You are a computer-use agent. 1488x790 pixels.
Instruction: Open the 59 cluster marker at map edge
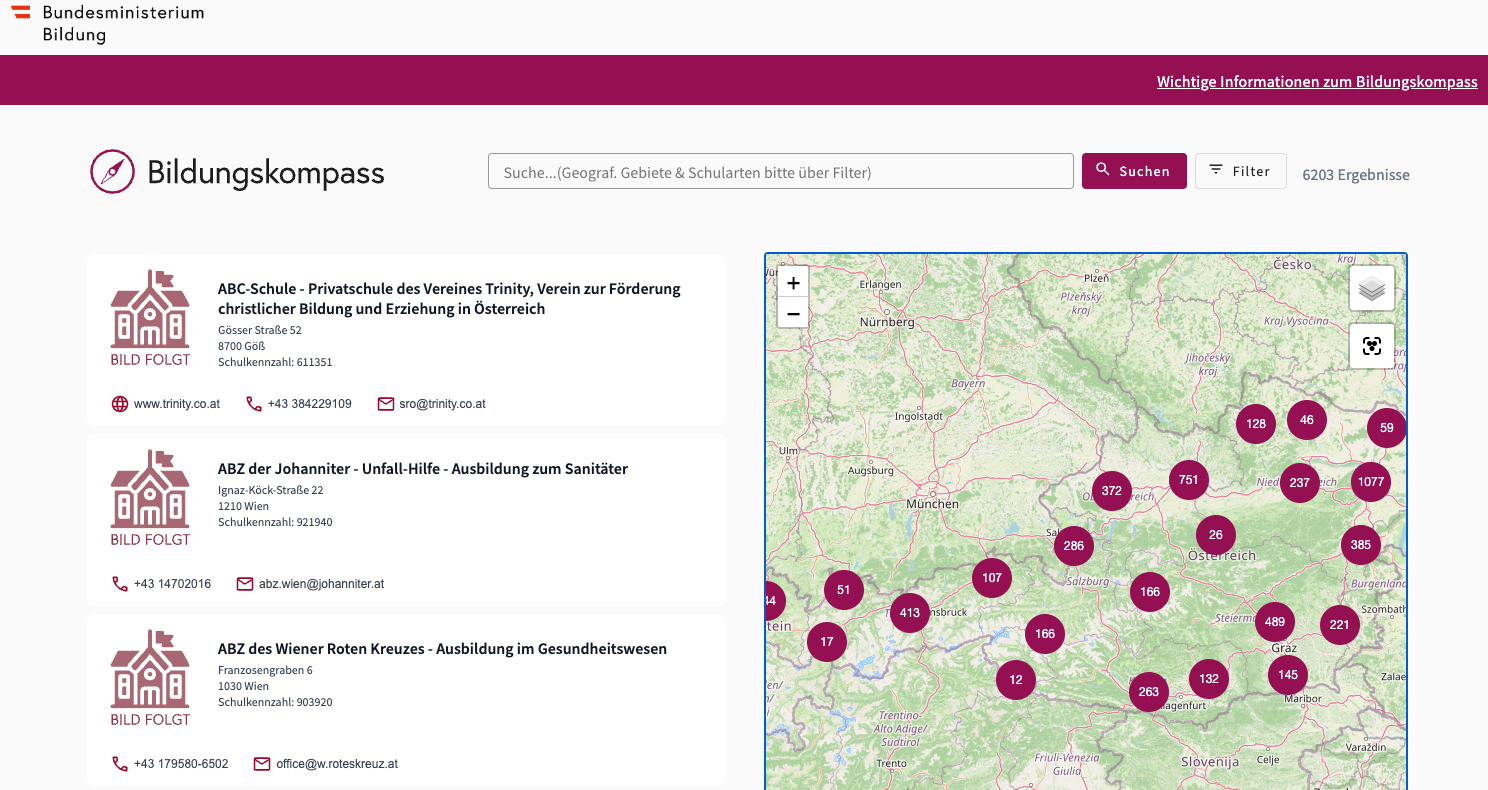[x=1386, y=428]
